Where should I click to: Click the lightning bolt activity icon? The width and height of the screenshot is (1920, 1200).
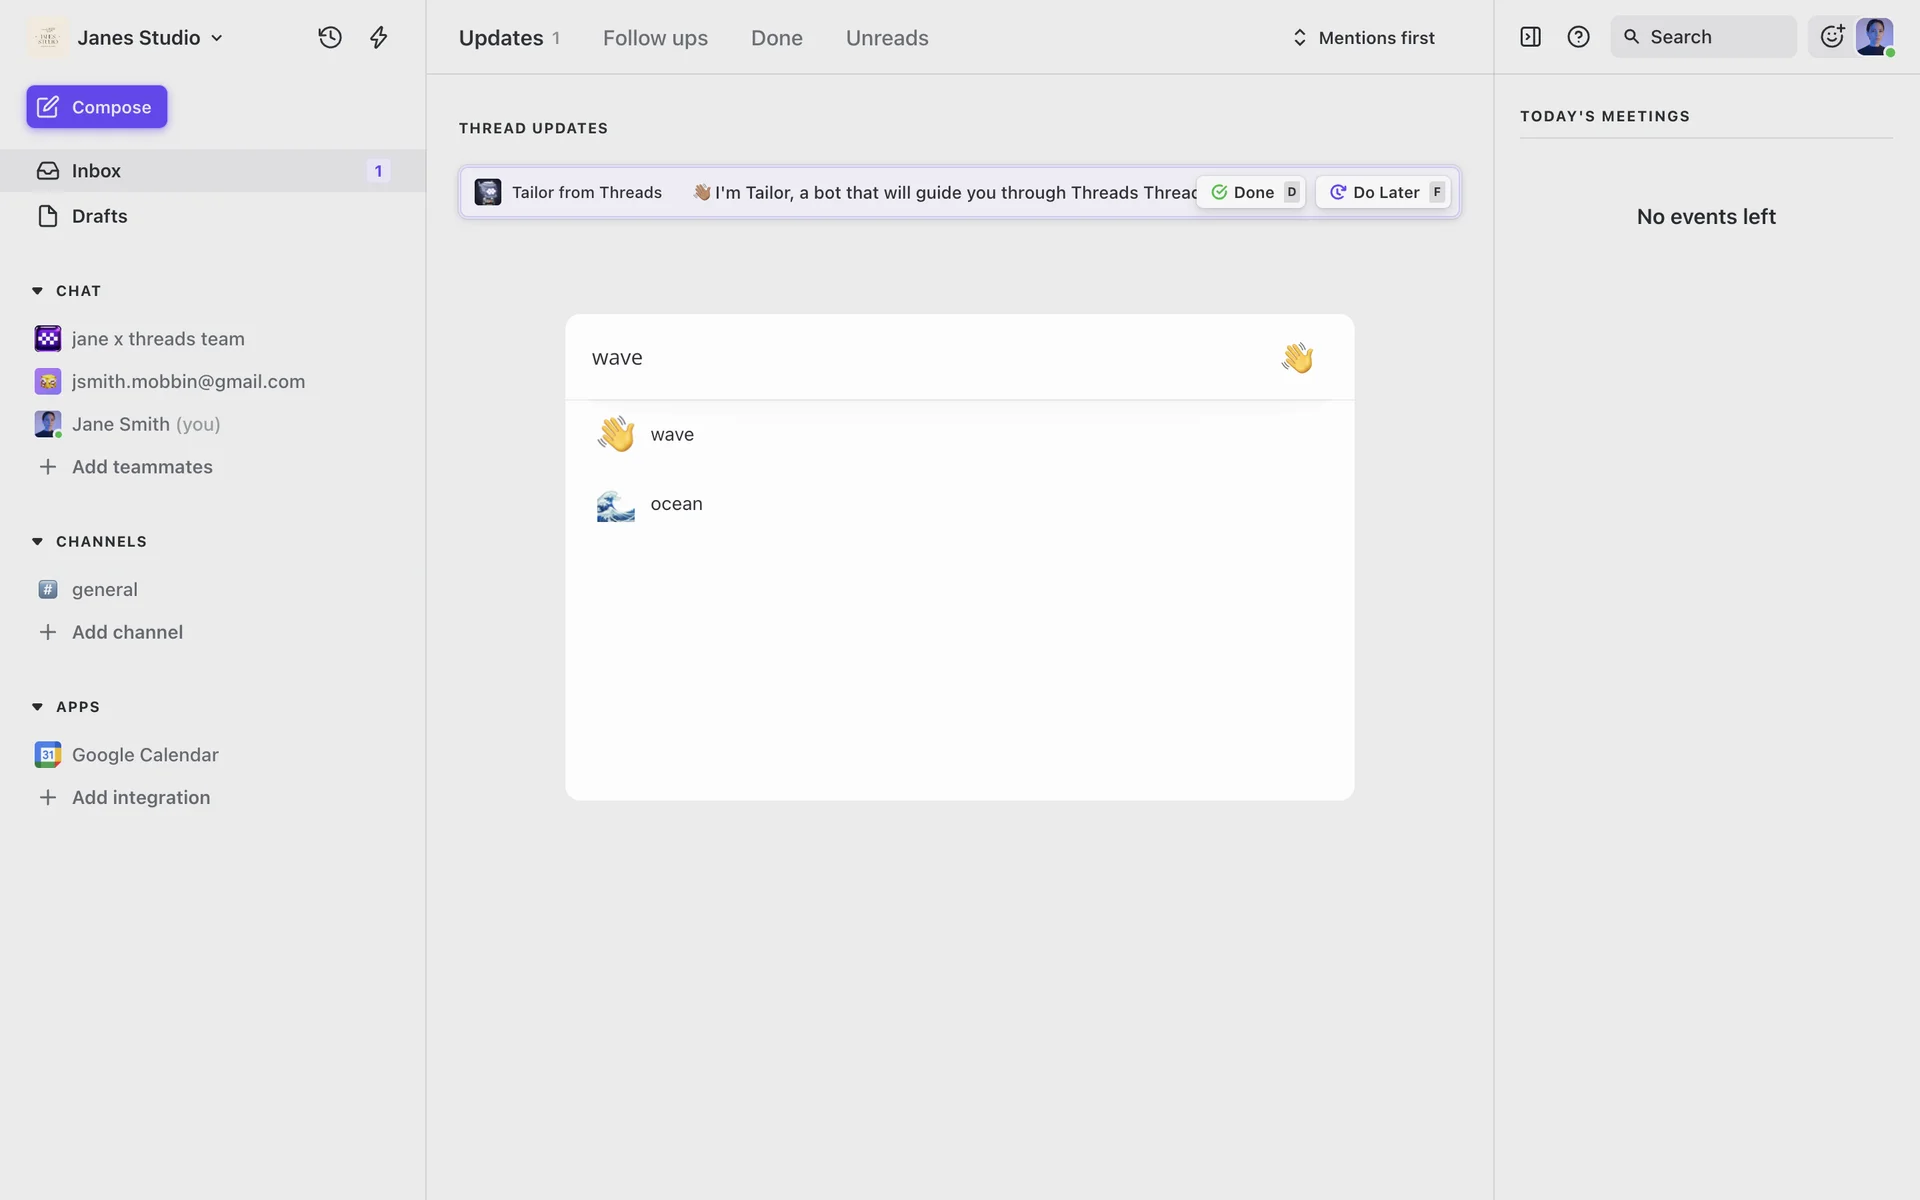click(x=378, y=38)
